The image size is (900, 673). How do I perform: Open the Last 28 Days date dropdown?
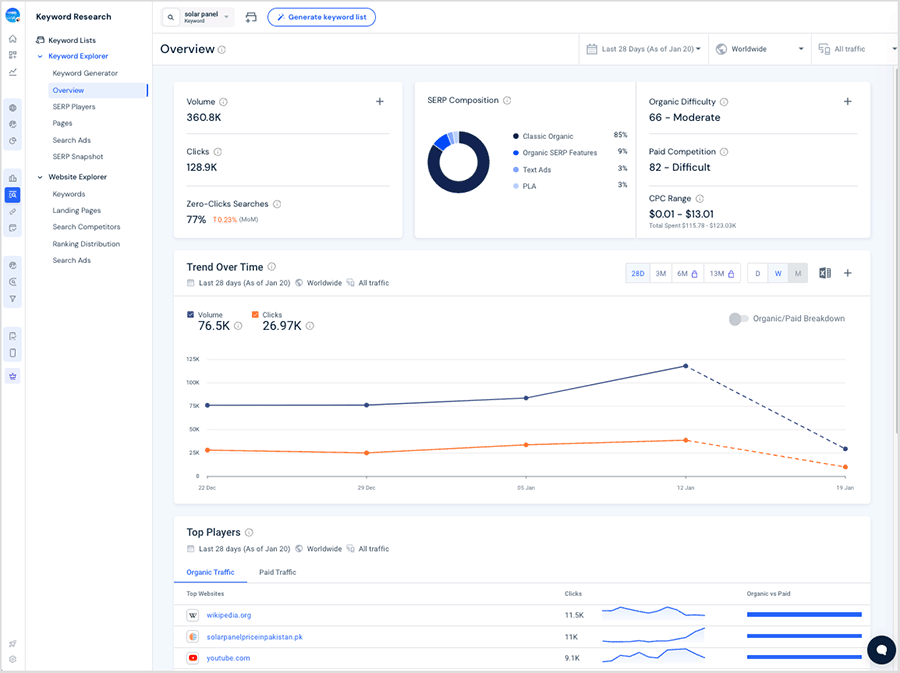[x=644, y=49]
